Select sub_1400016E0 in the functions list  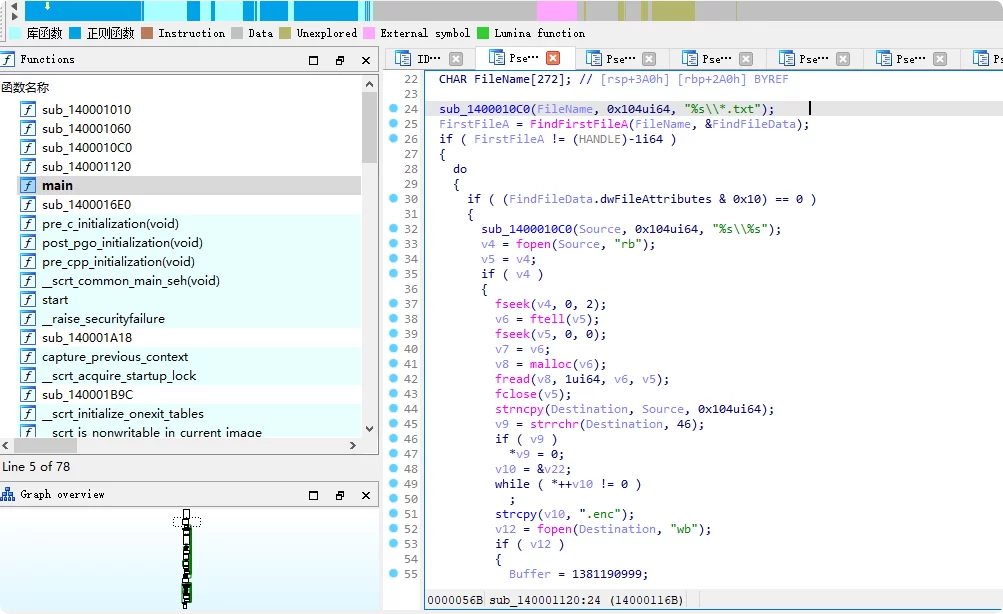click(x=86, y=205)
